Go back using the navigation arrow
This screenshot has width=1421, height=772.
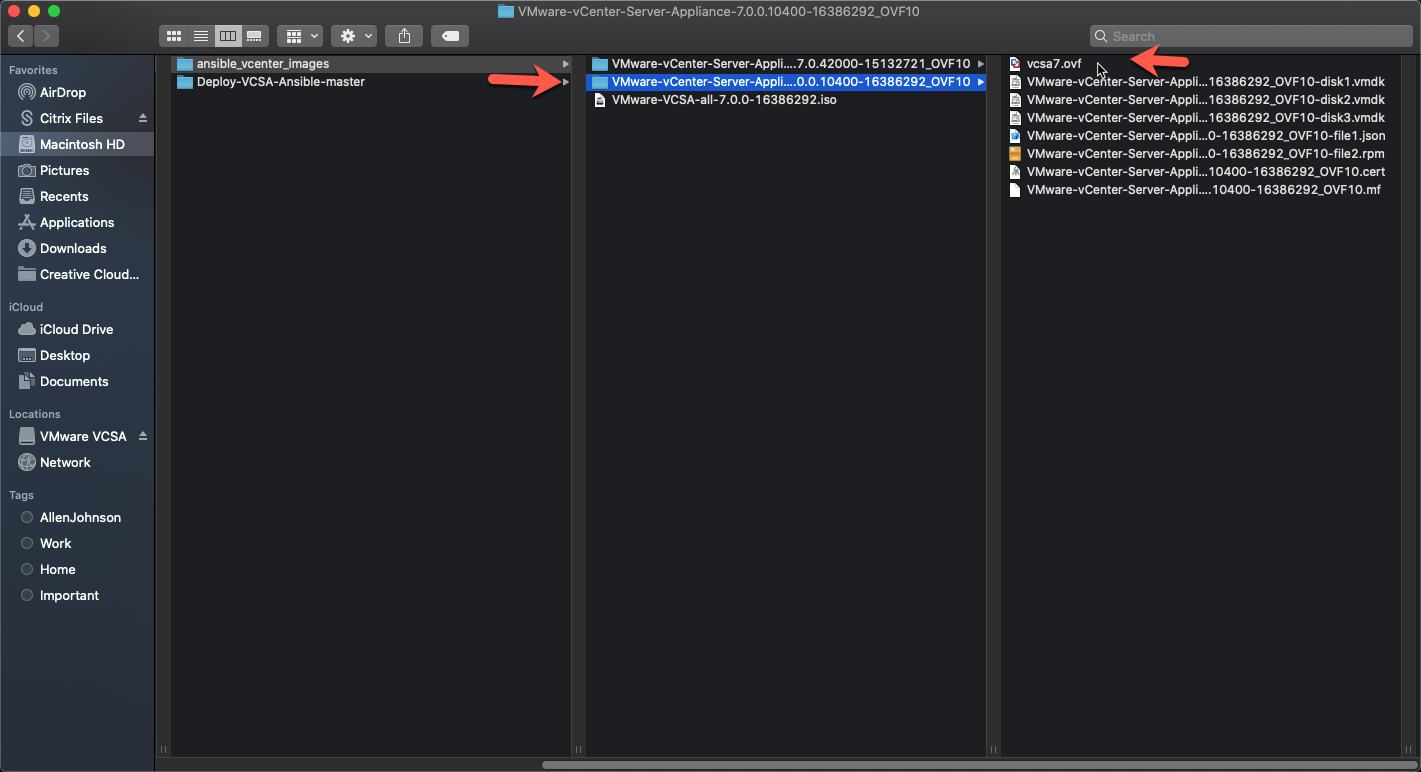coord(20,35)
